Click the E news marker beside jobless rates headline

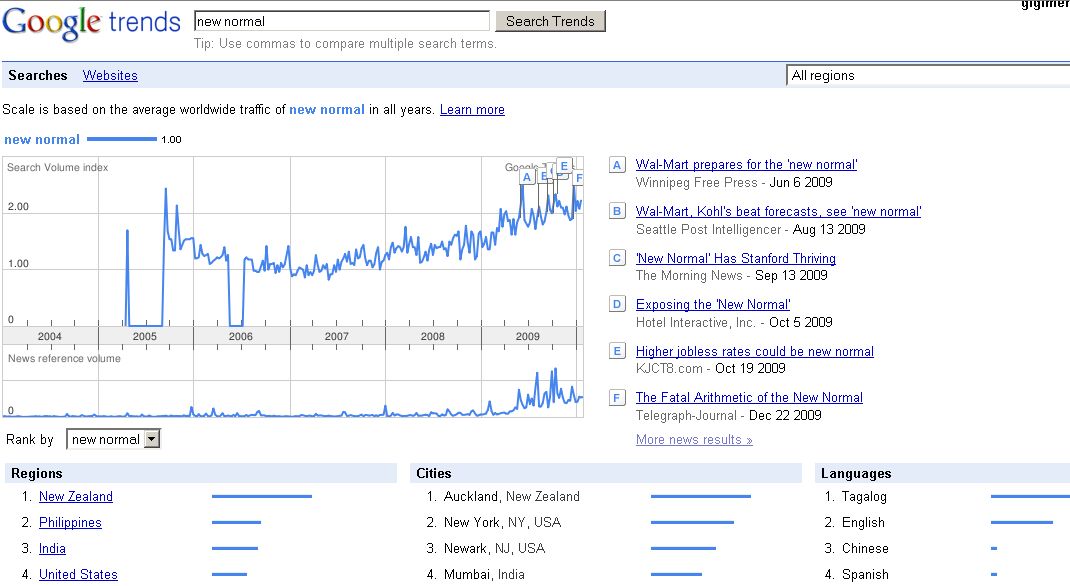click(x=617, y=351)
